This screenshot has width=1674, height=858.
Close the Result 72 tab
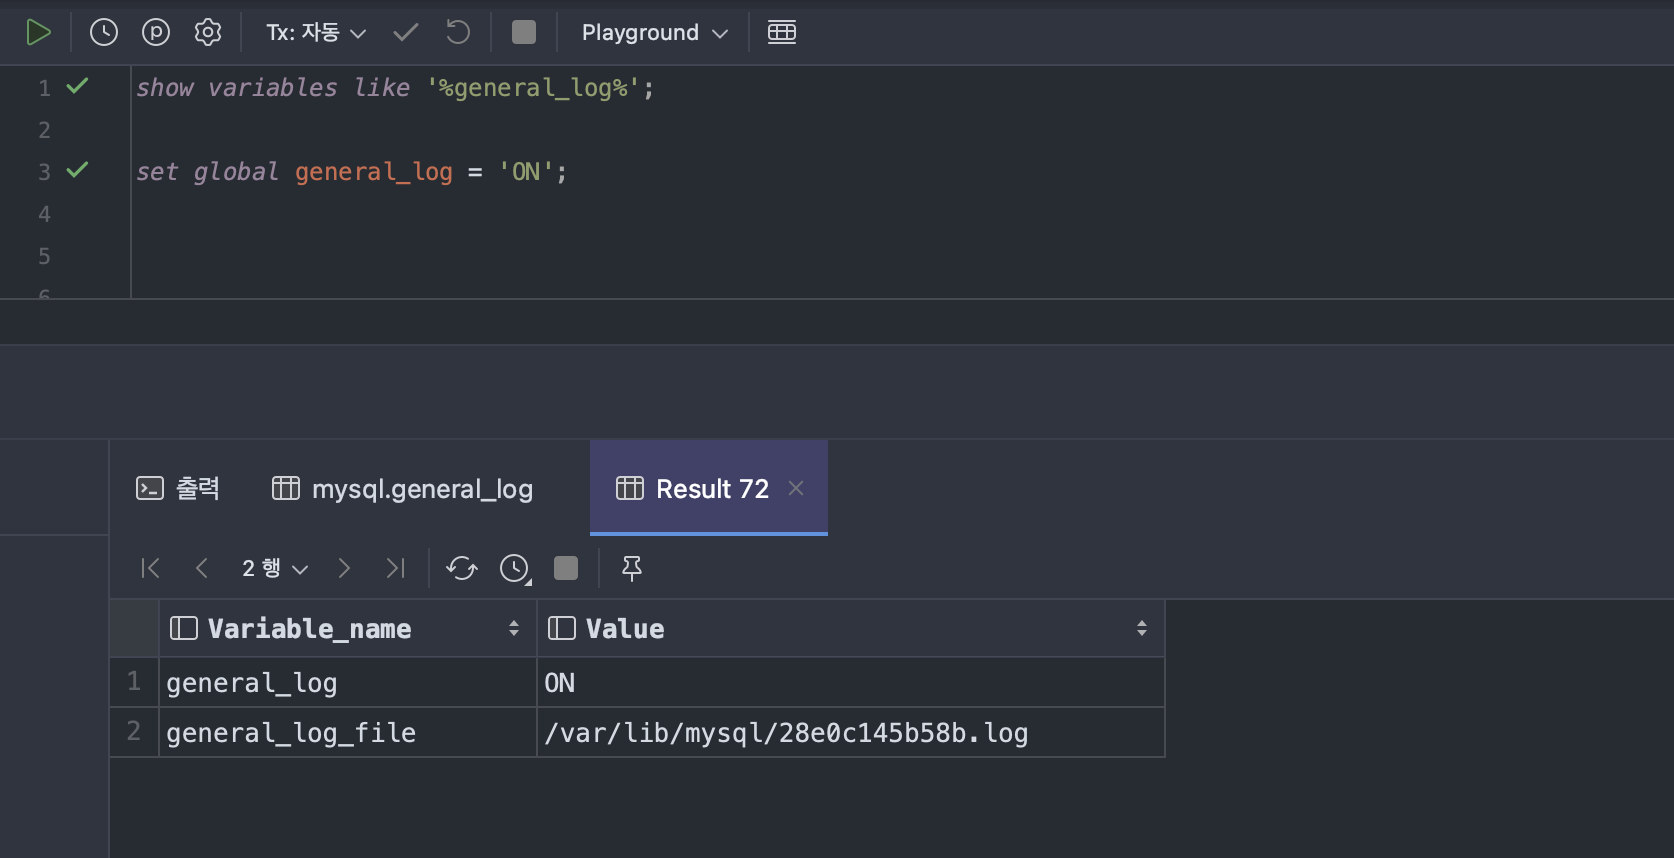click(x=796, y=488)
